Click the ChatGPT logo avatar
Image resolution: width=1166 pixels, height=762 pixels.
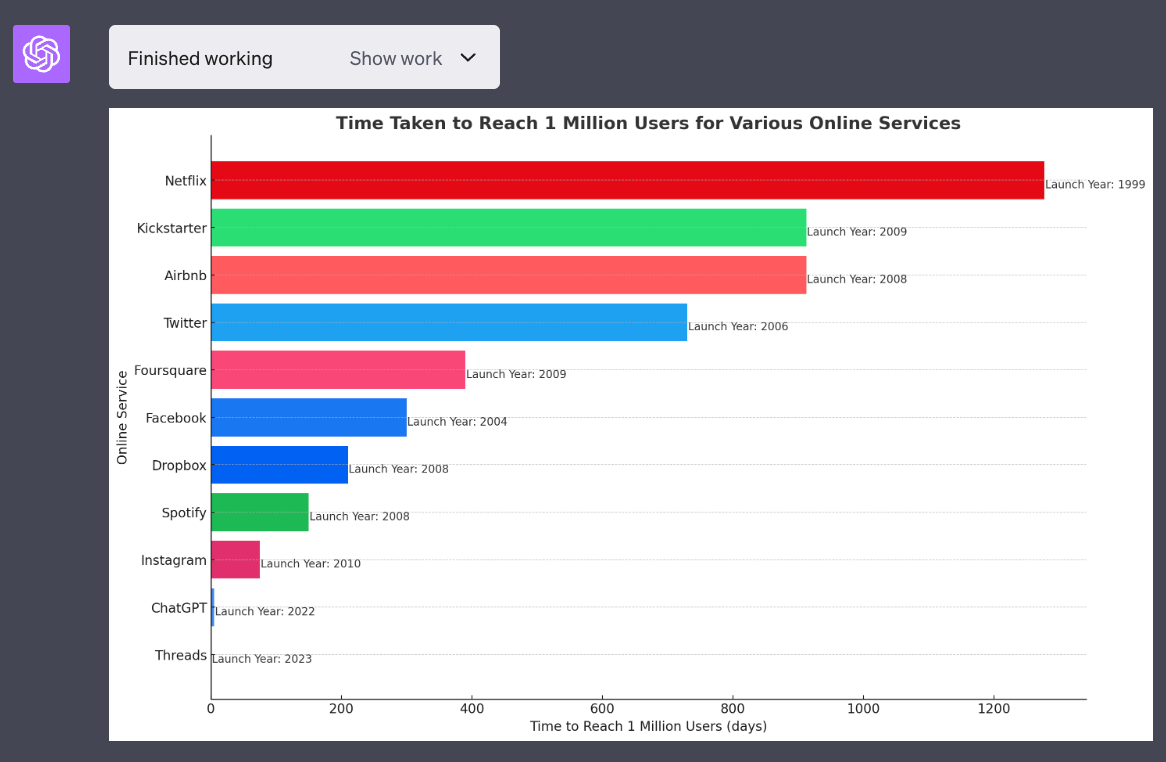tap(41, 54)
